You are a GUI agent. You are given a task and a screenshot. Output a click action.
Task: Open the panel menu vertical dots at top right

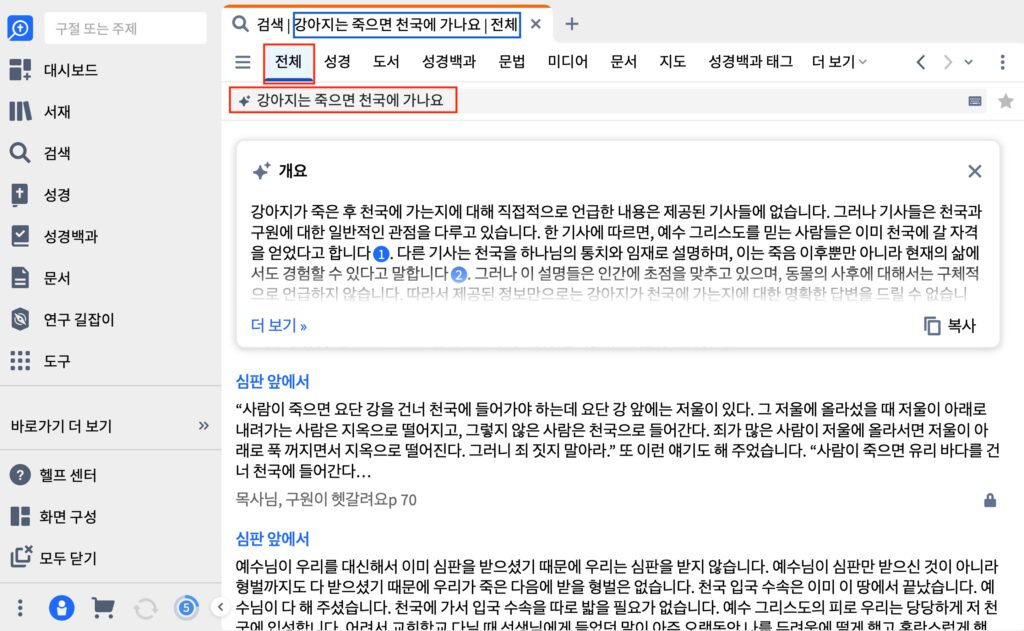click(x=1002, y=62)
